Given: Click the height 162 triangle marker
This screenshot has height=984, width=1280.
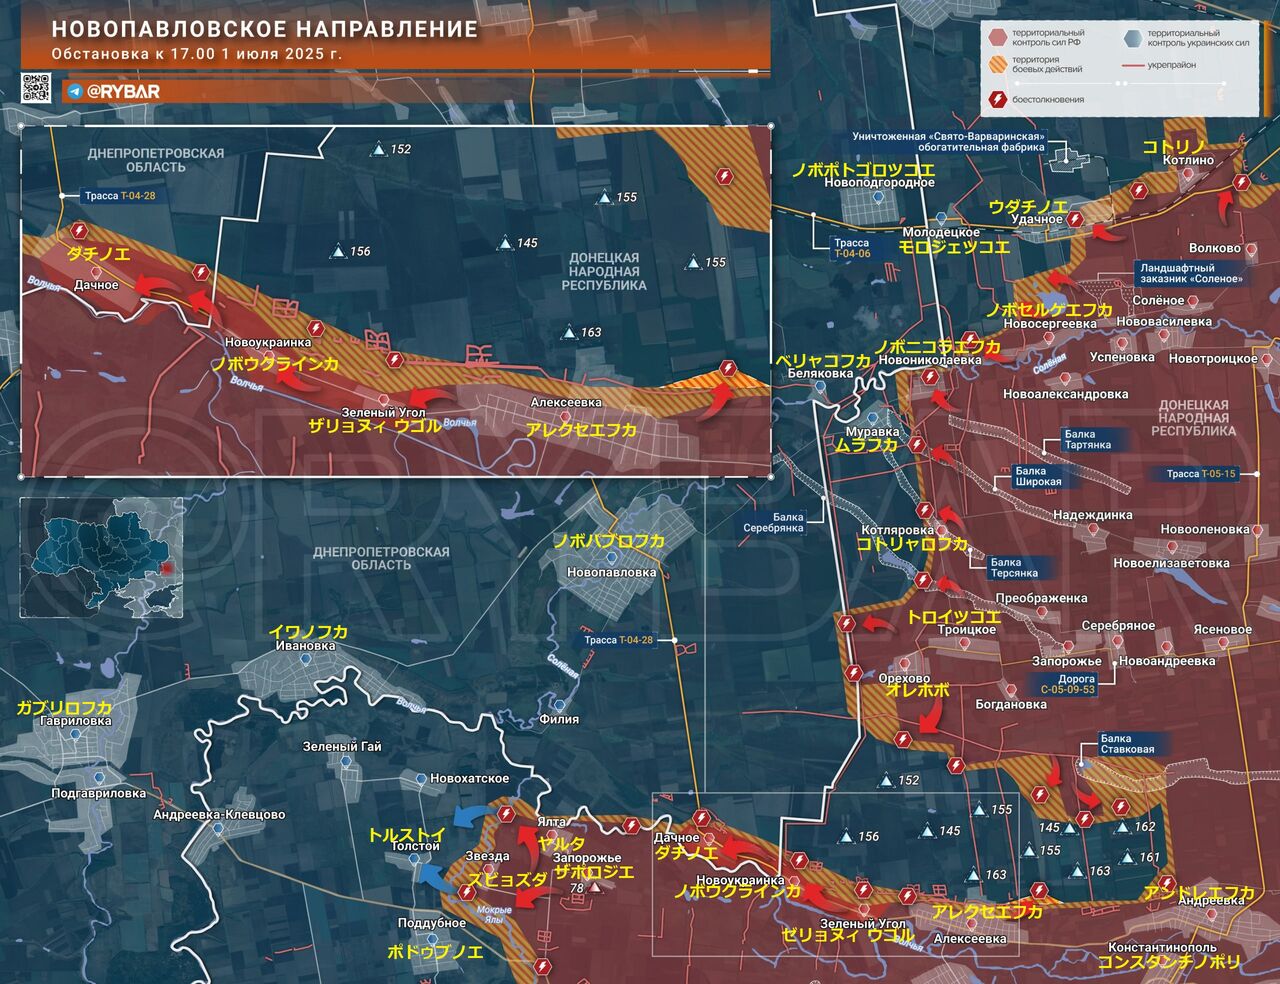Looking at the screenshot, I should [x=1124, y=827].
